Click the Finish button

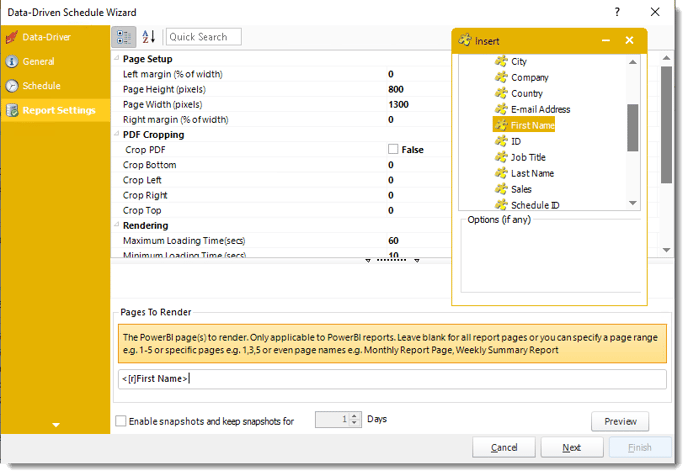pyautogui.click(x=639, y=447)
